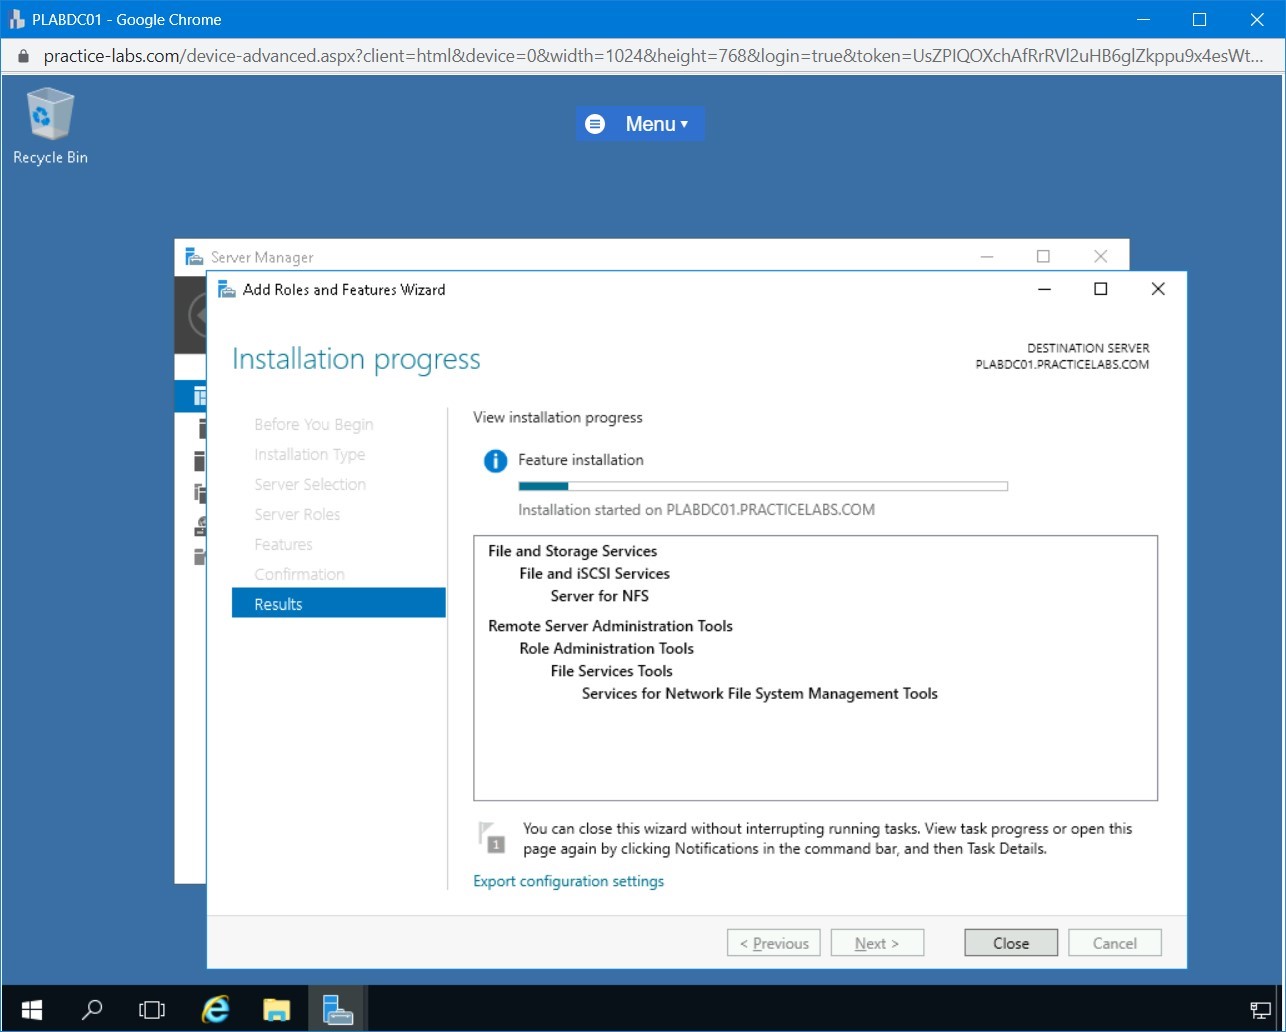
Task: Select the Features step
Action: click(x=283, y=544)
